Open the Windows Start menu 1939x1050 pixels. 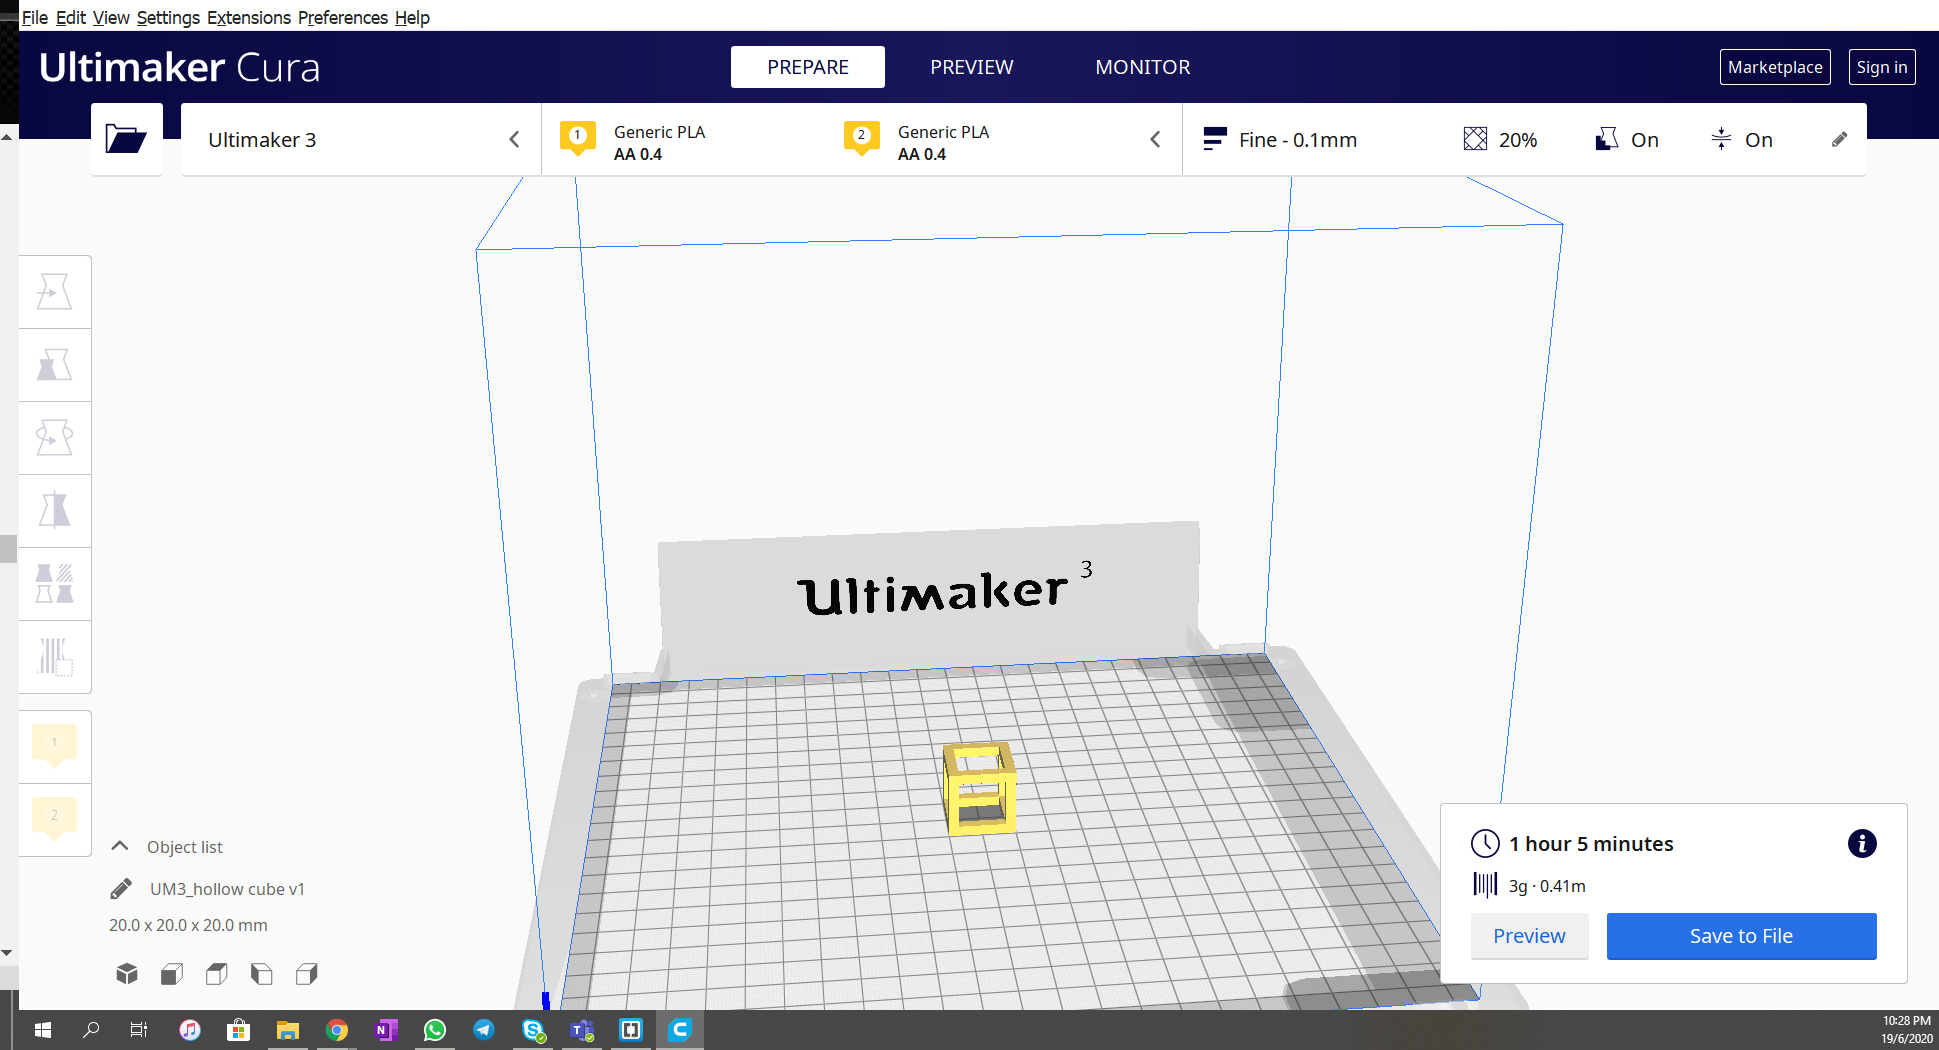(x=43, y=1030)
